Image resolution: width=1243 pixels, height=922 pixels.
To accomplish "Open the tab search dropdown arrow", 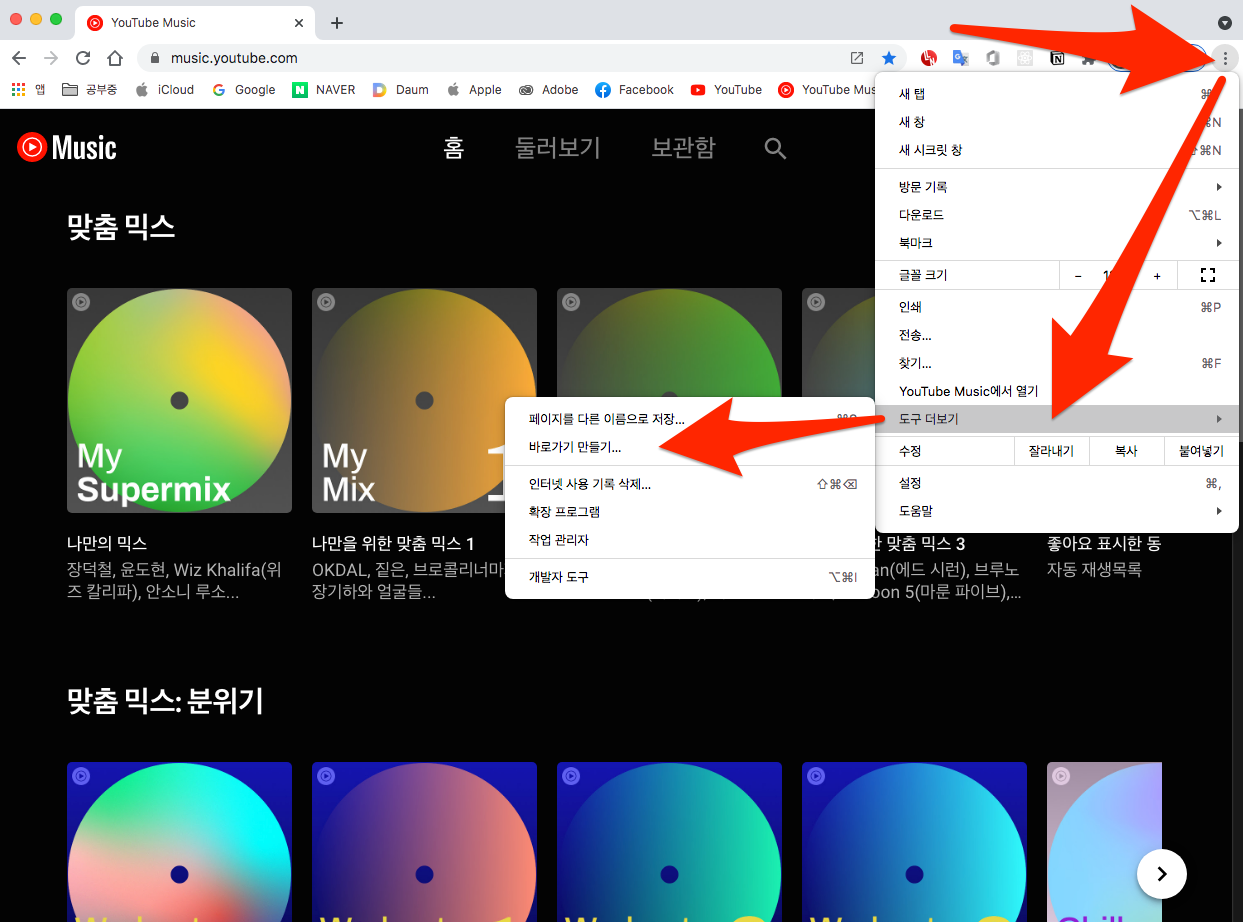I will coord(1225,22).
